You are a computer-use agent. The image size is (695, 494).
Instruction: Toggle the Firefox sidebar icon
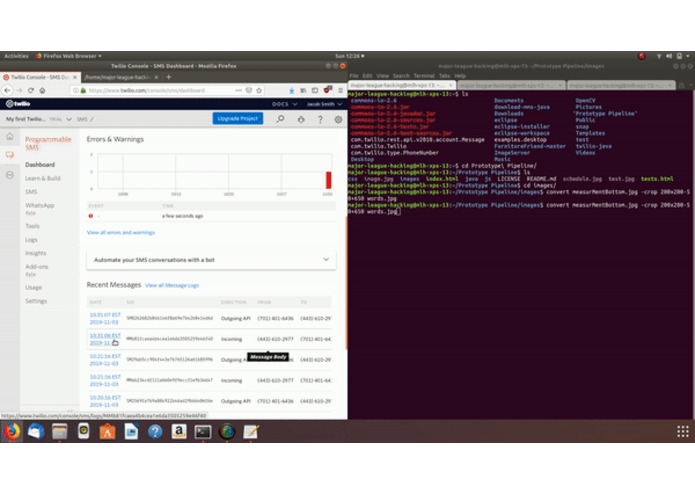click(315, 90)
